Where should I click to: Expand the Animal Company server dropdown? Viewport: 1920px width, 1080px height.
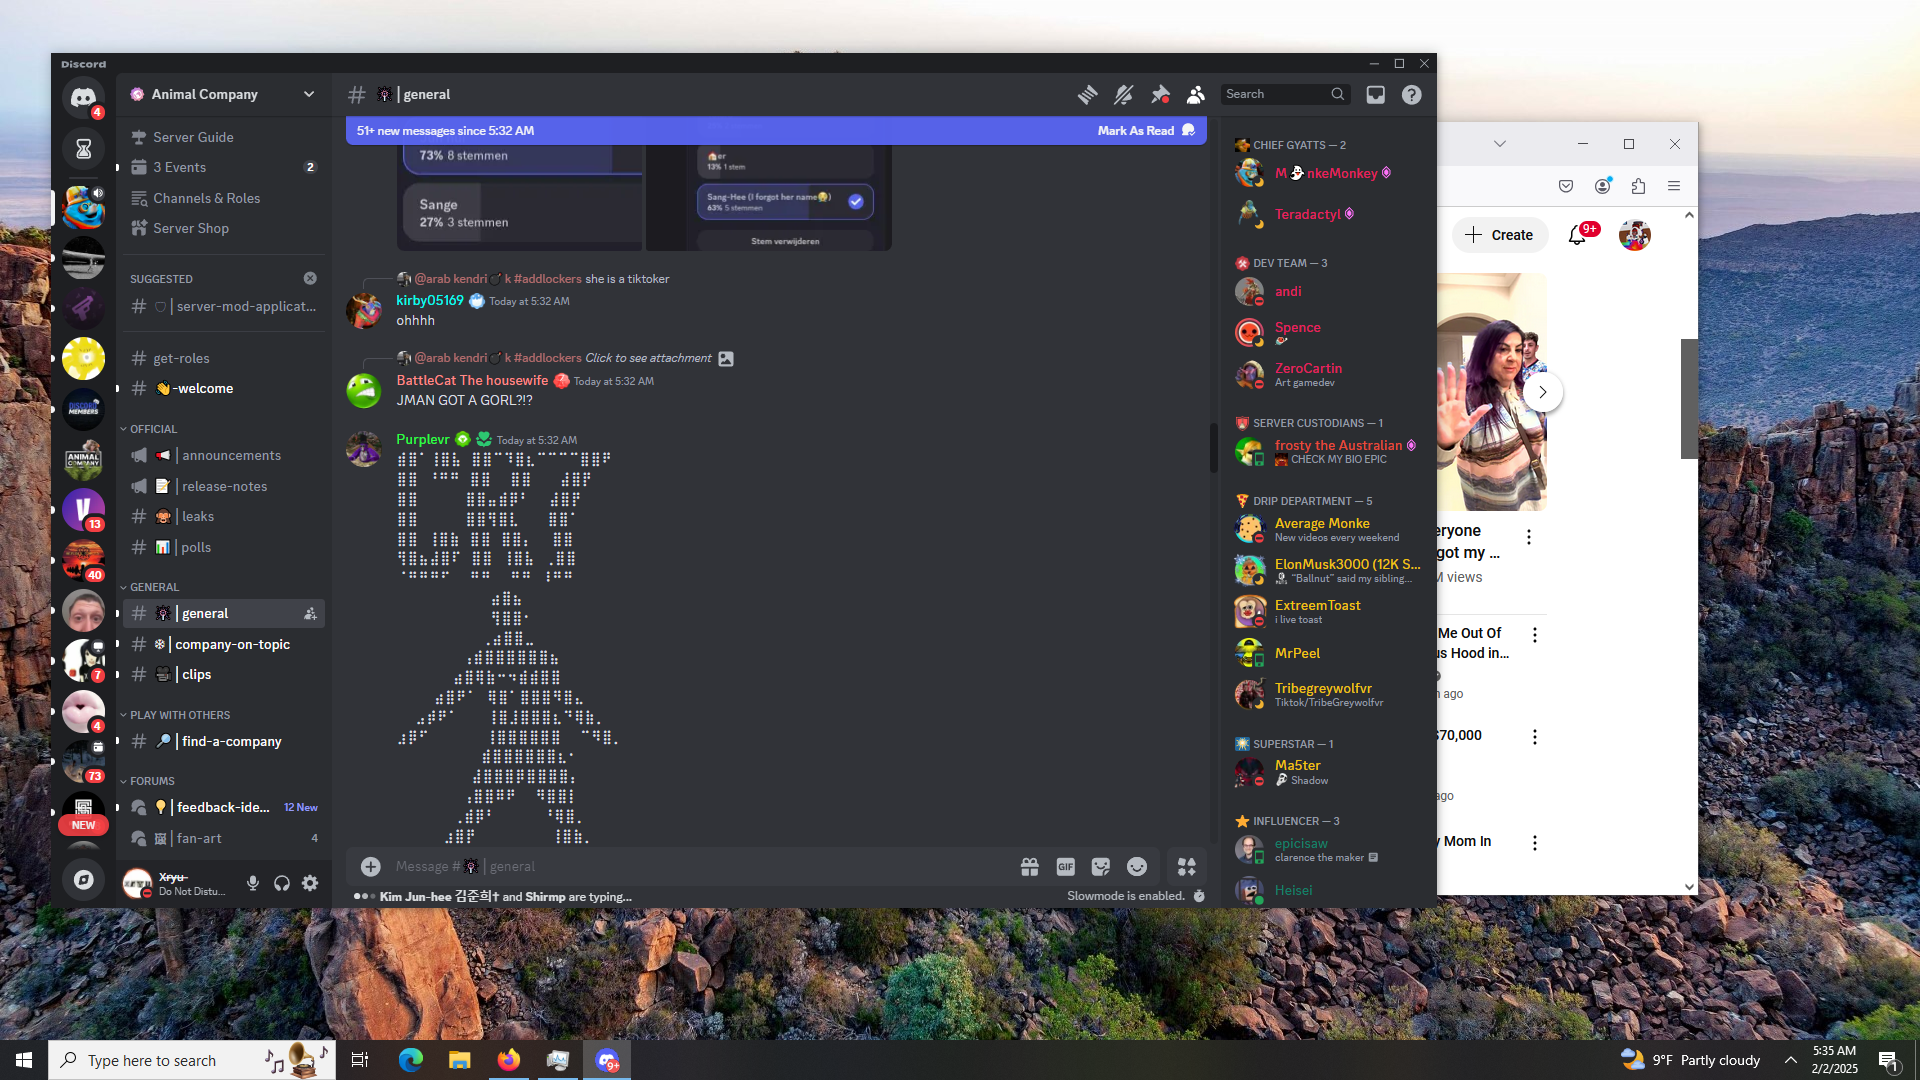(x=309, y=94)
